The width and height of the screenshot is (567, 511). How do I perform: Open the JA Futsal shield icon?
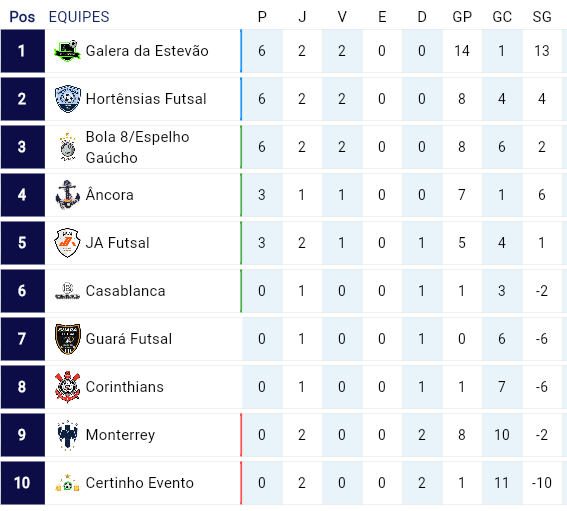pyautogui.click(x=67, y=243)
